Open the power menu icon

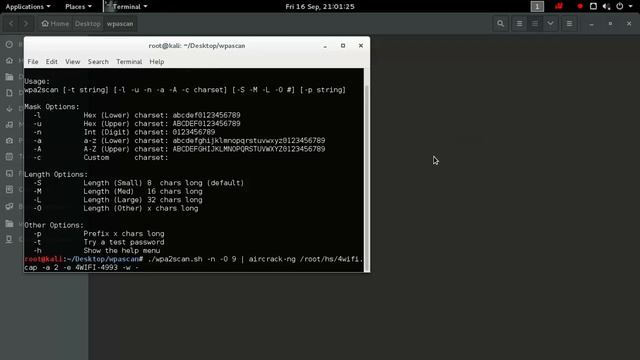click(x=620, y=7)
